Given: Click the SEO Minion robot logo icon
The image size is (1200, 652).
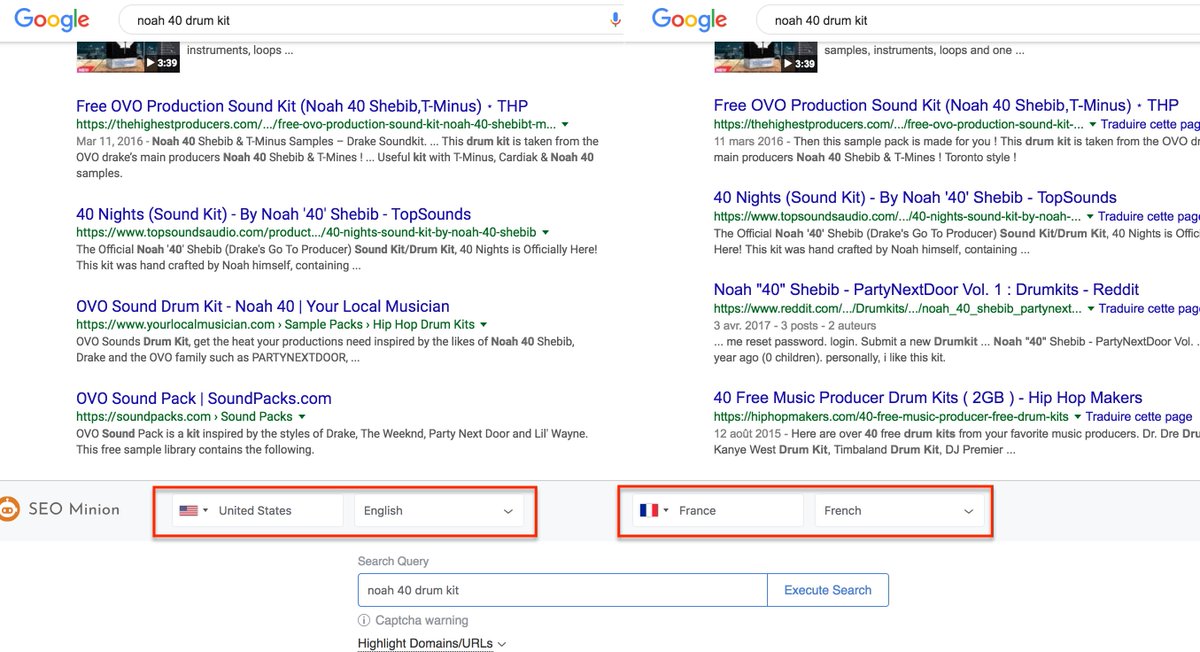Looking at the screenshot, I should [x=9, y=509].
